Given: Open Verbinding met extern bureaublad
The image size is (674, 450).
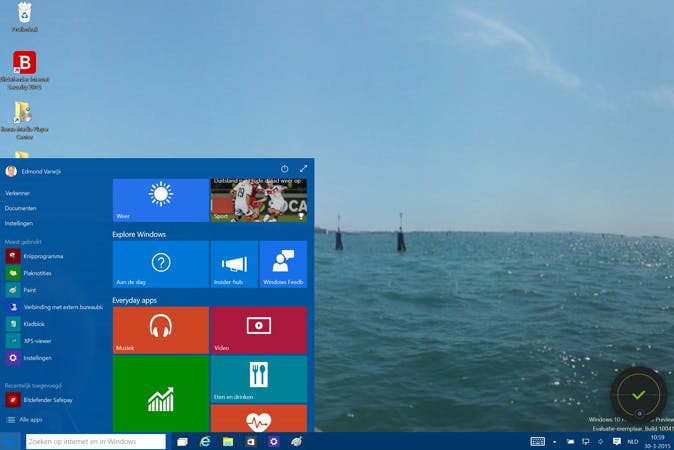Looking at the screenshot, I should [54, 307].
